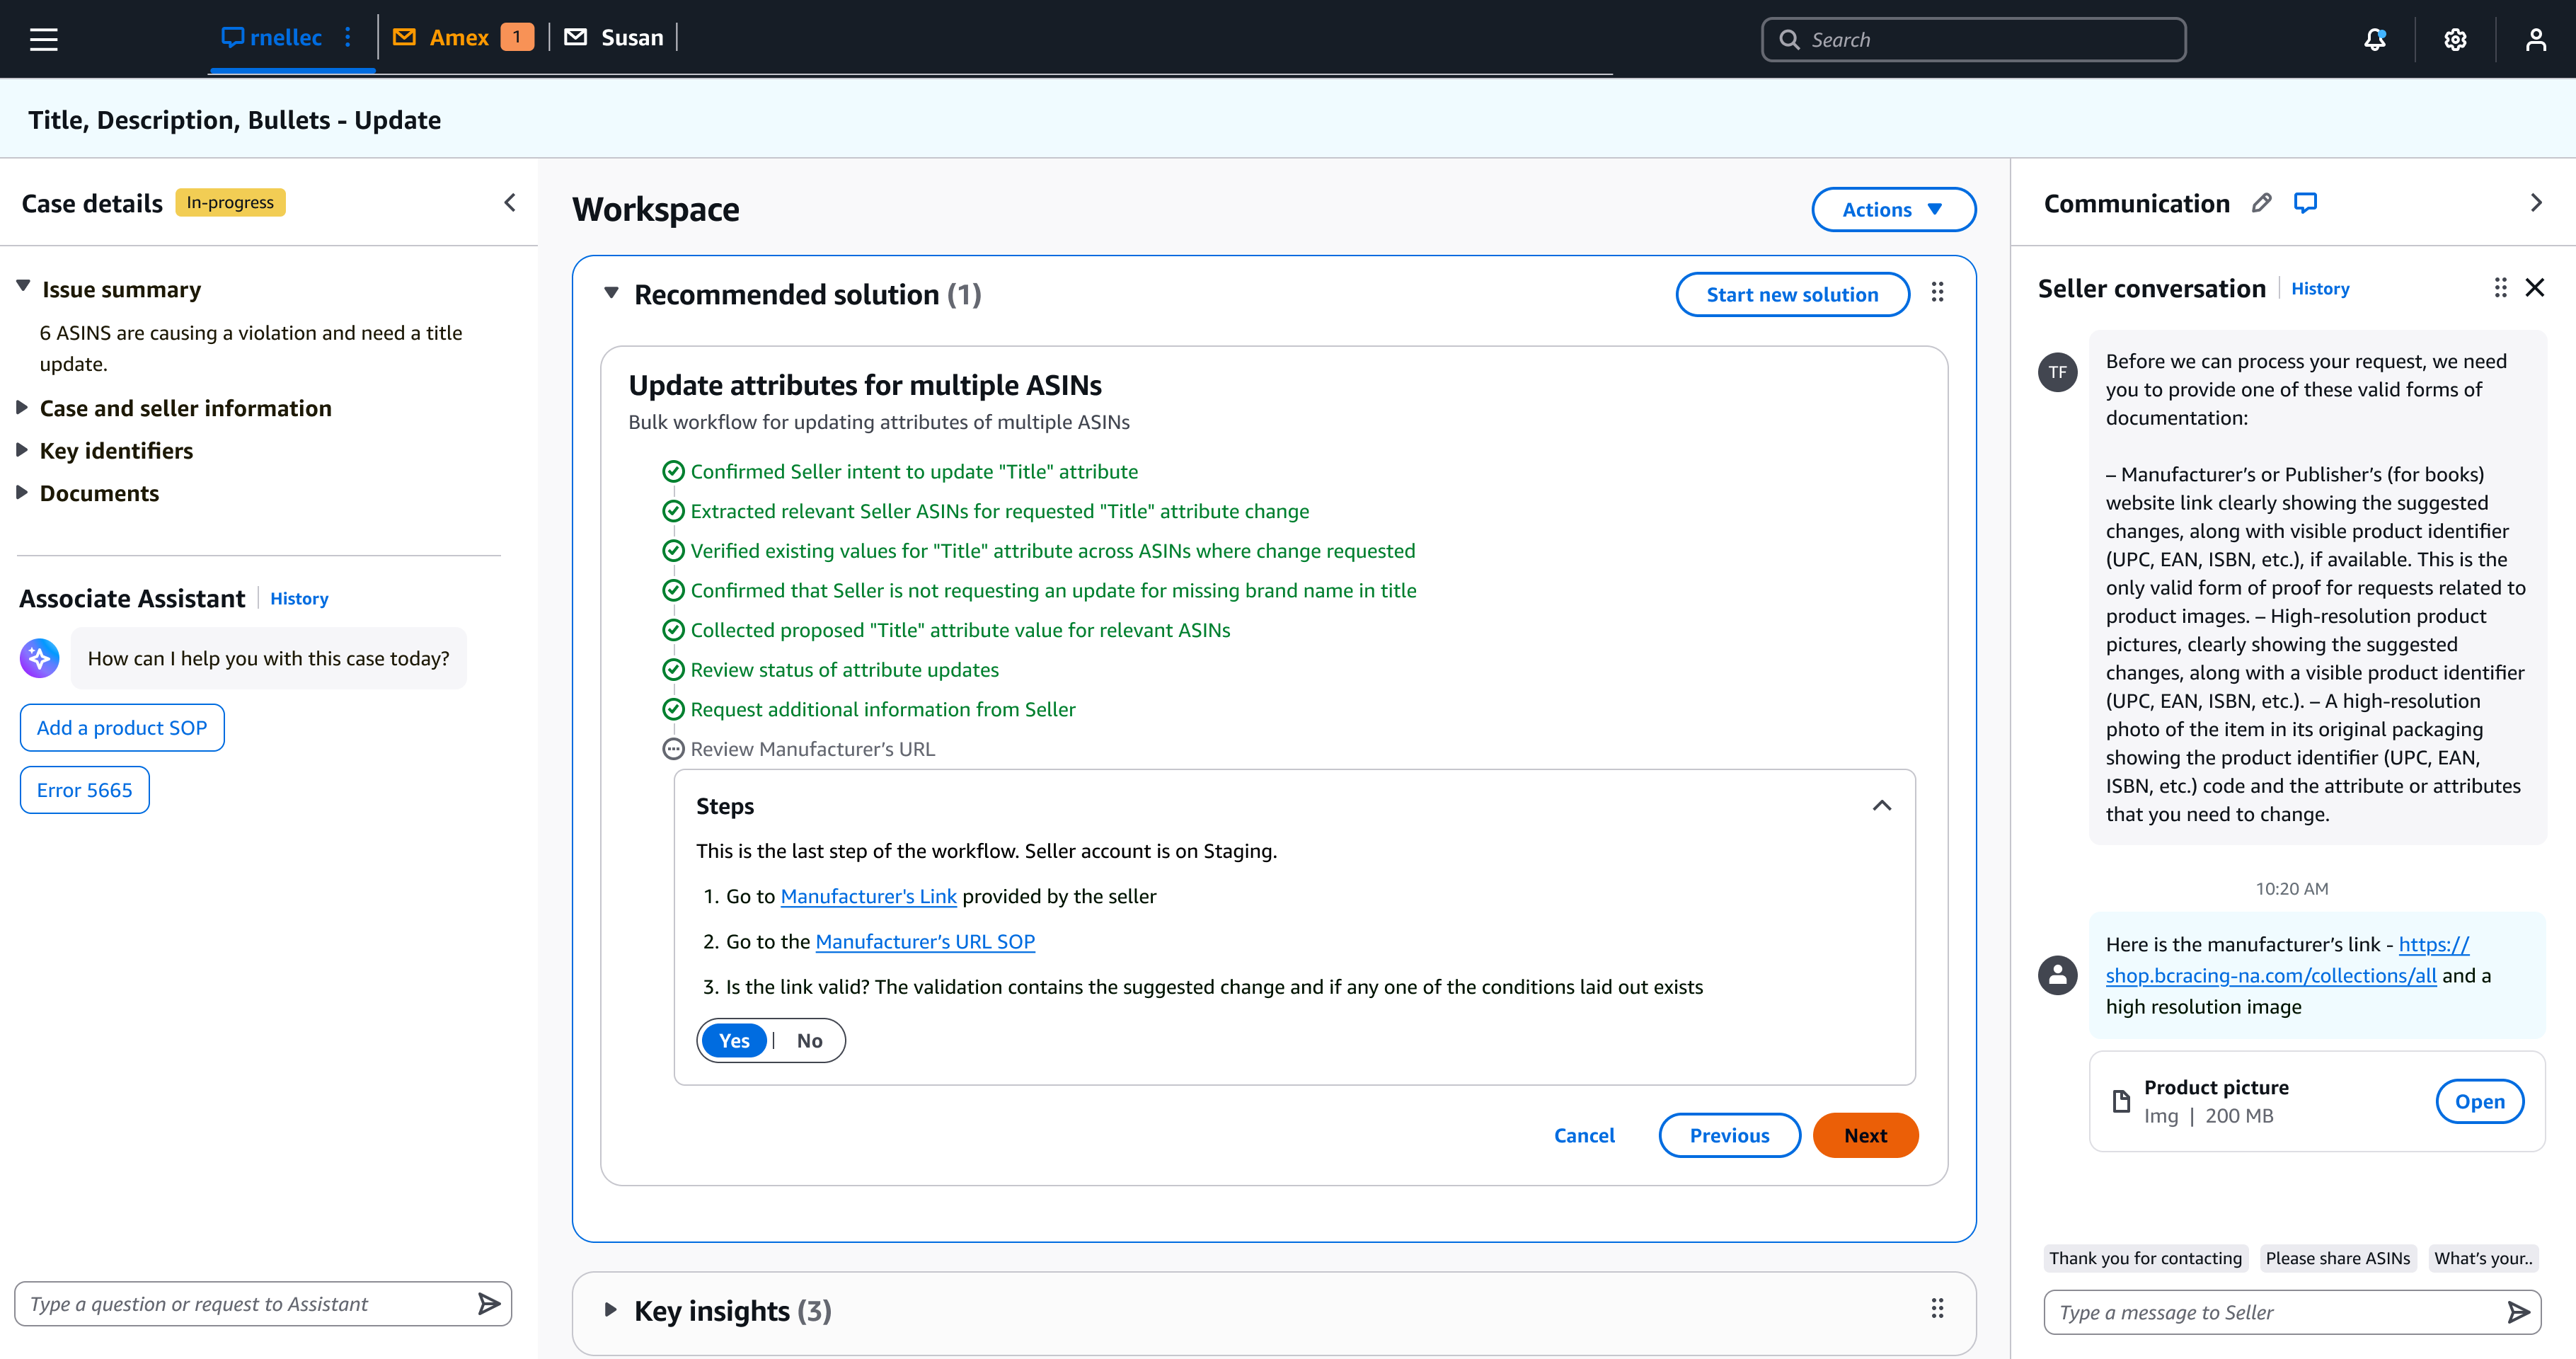Select No for link validity

pyautogui.click(x=809, y=1040)
